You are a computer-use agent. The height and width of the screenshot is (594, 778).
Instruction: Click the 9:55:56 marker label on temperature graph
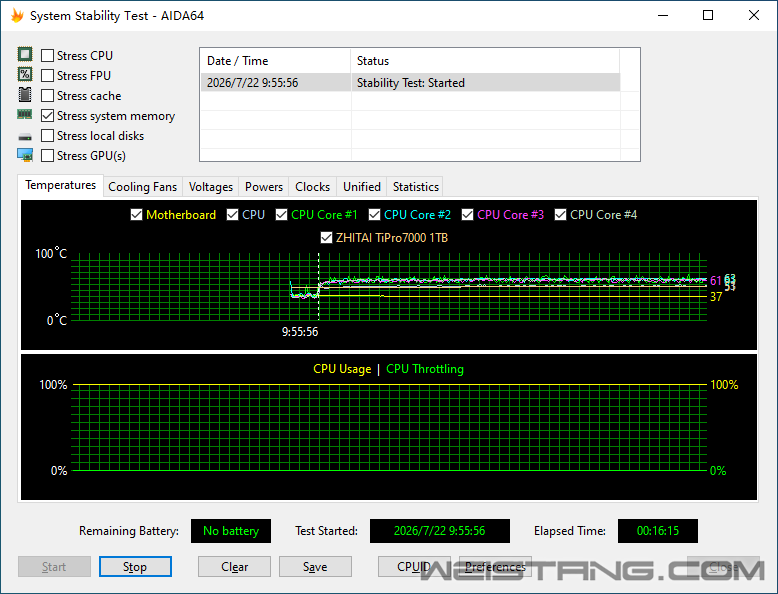click(x=300, y=332)
